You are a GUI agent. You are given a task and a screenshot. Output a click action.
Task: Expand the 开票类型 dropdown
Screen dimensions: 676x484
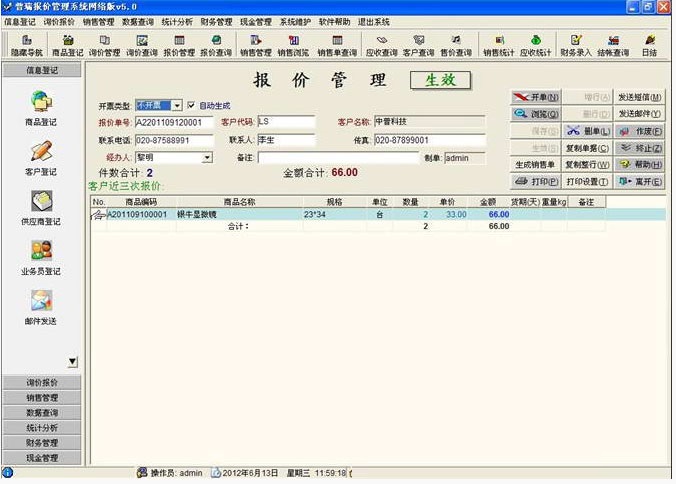[x=176, y=105]
